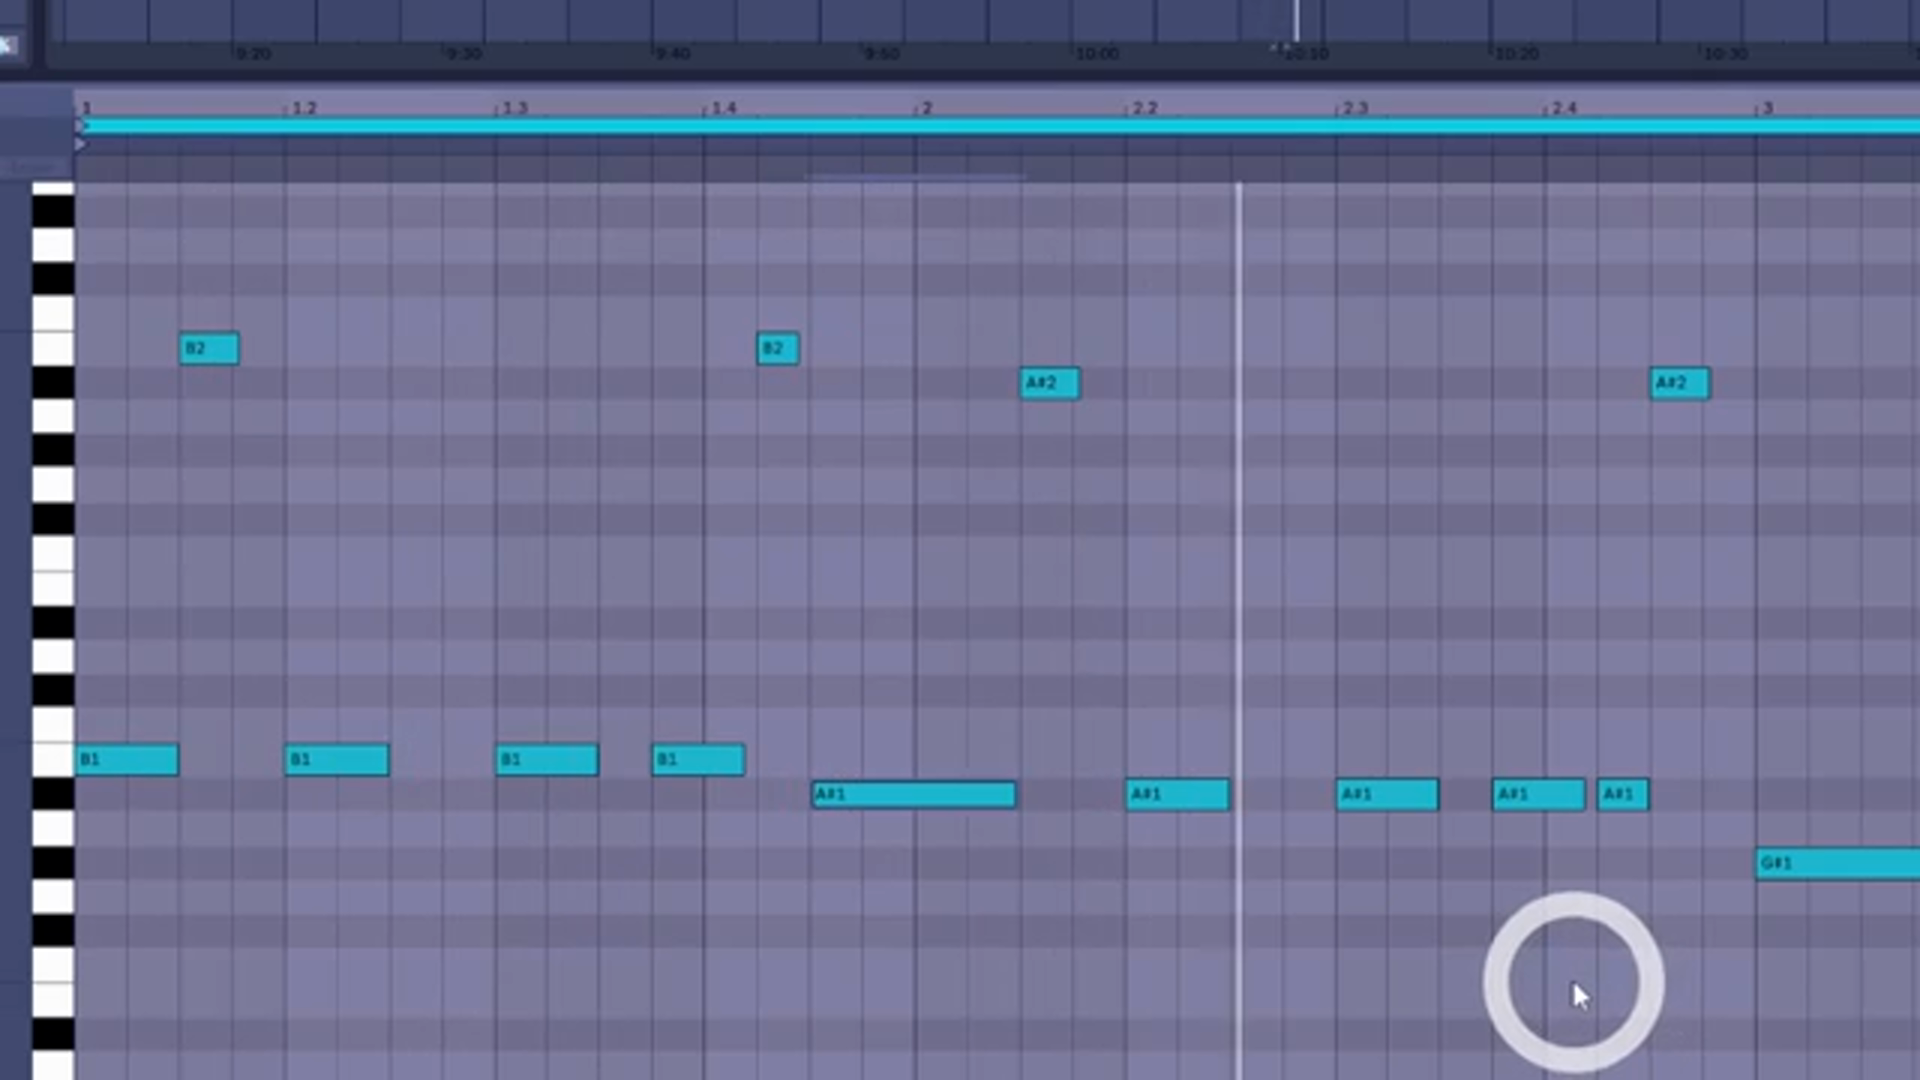This screenshot has width=1920, height=1080.
Task: Select the A#1 note at bar 2.2
Action: coord(1177,794)
